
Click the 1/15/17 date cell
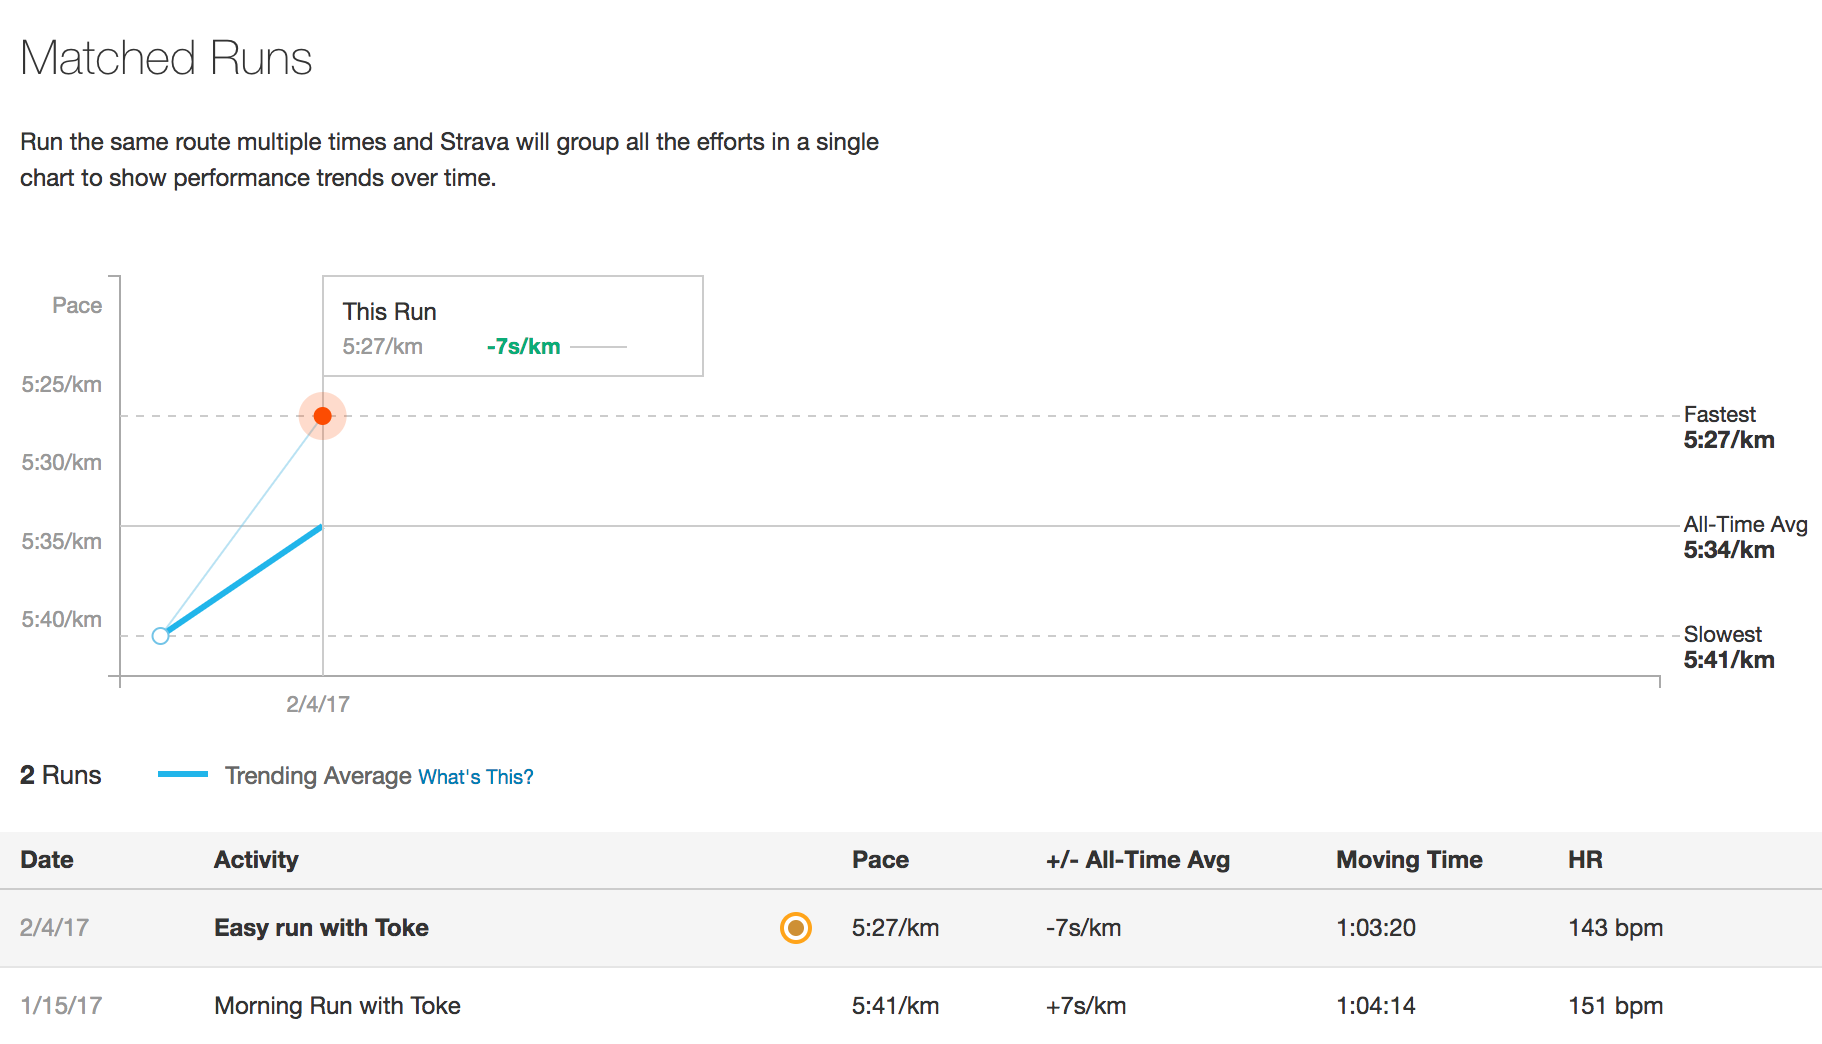(61, 1006)
